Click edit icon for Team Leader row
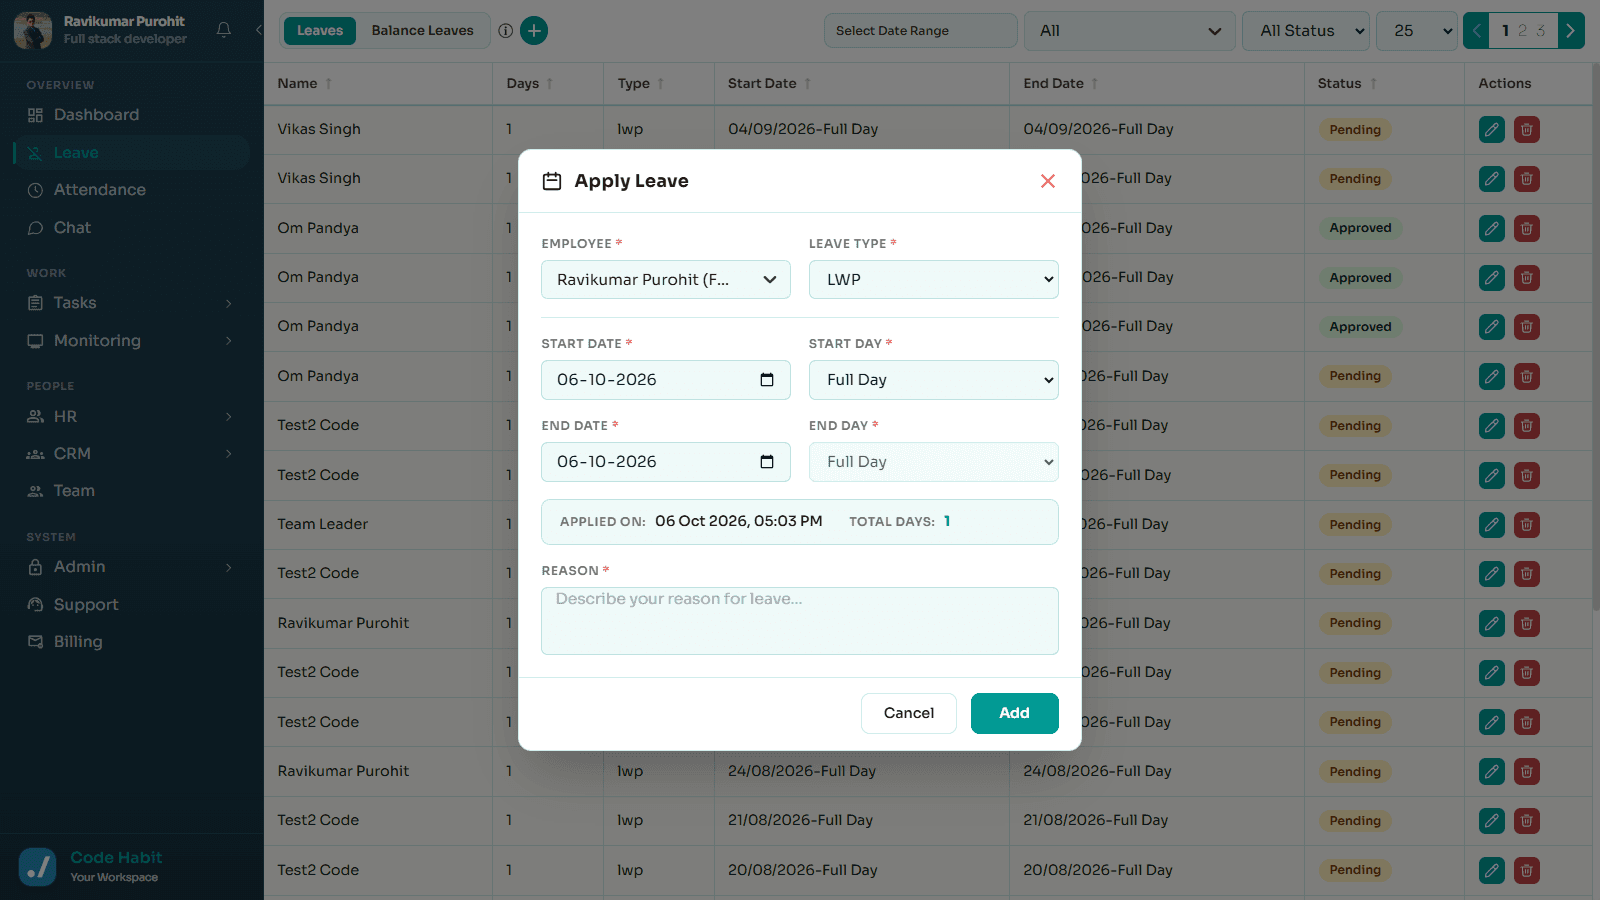This screenshot has height=900, width=1600. 1492,525
